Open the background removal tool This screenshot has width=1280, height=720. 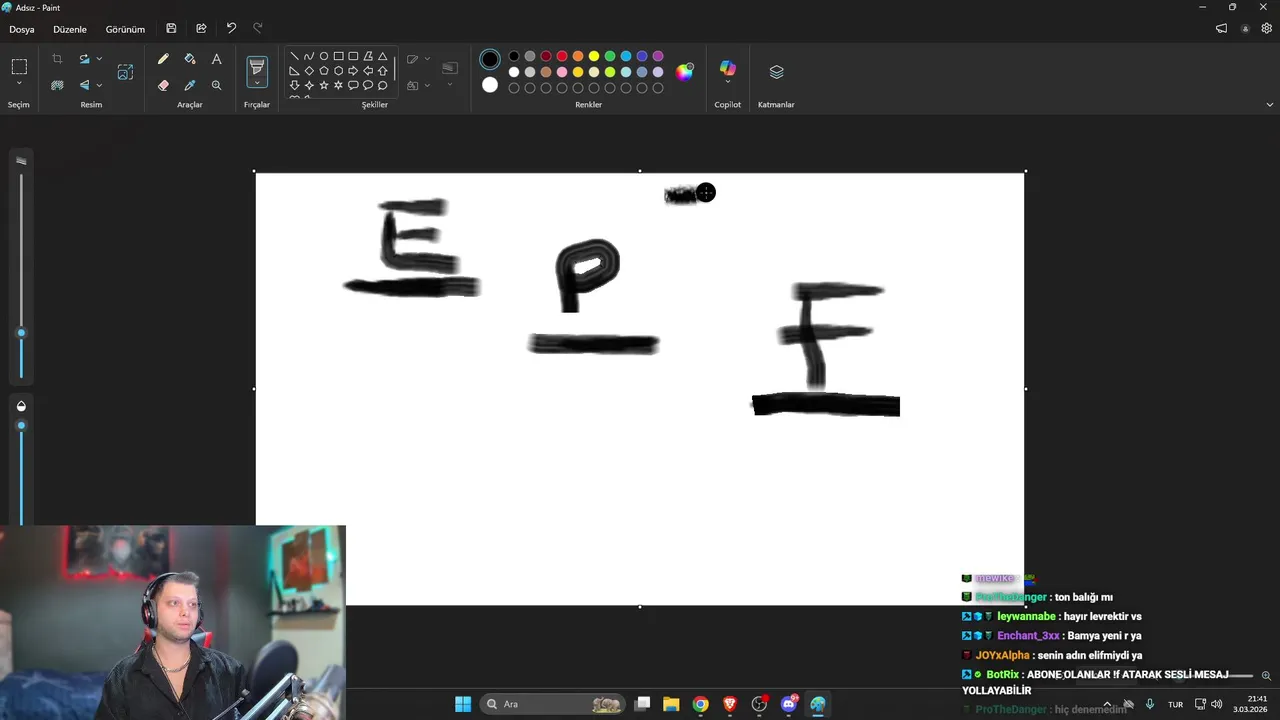(57, 85)
